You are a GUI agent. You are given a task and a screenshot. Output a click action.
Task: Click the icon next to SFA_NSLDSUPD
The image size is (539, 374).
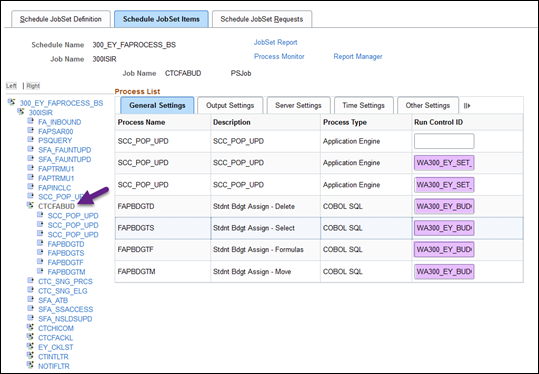point(31,318)
